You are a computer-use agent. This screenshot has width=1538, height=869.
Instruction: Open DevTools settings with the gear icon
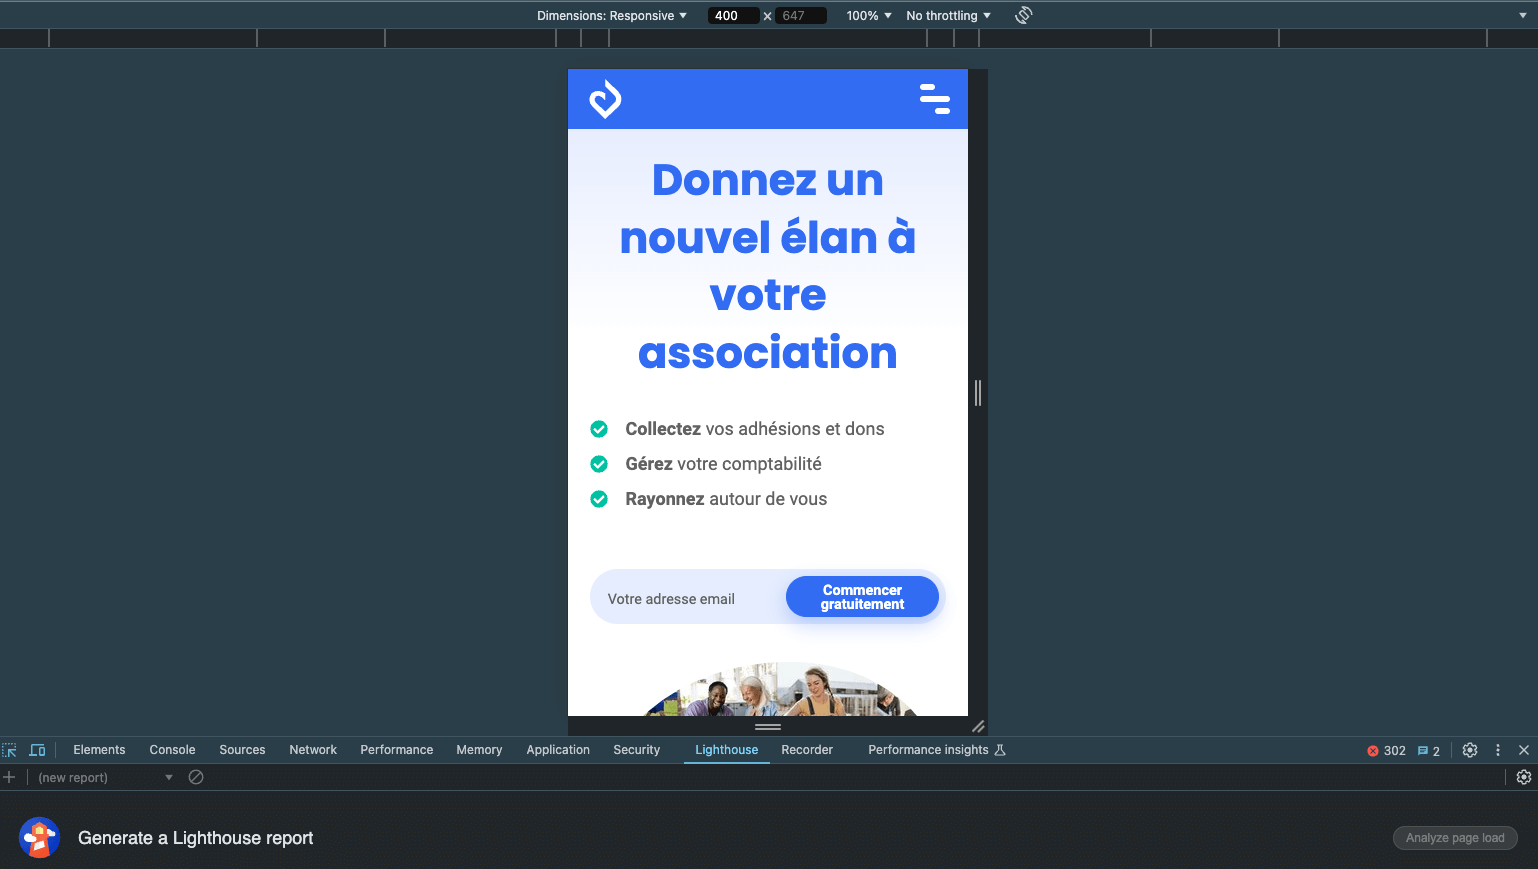click(x=1469, y=749)
